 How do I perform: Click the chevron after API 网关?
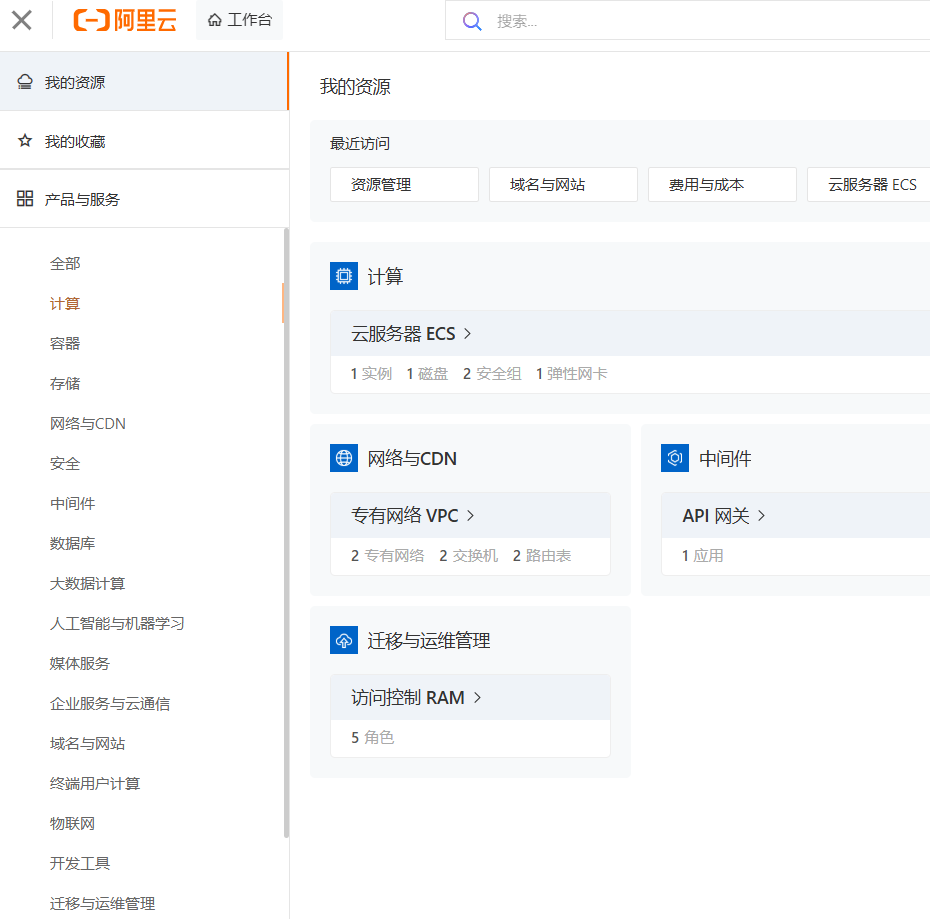coord(762,516)
